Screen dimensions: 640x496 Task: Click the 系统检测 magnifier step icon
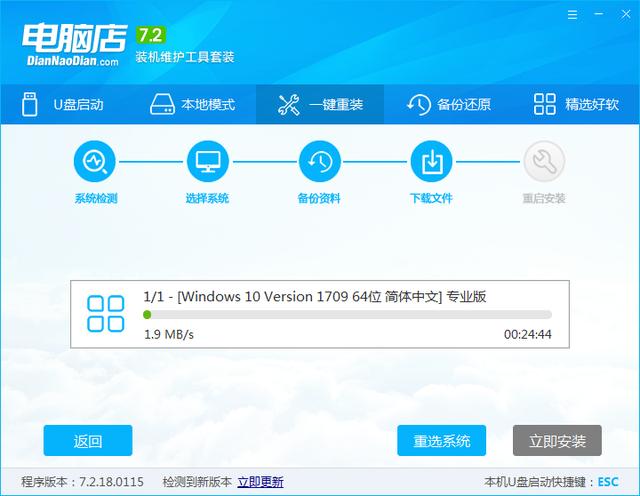pyautogui.click(x=95, y=161)
